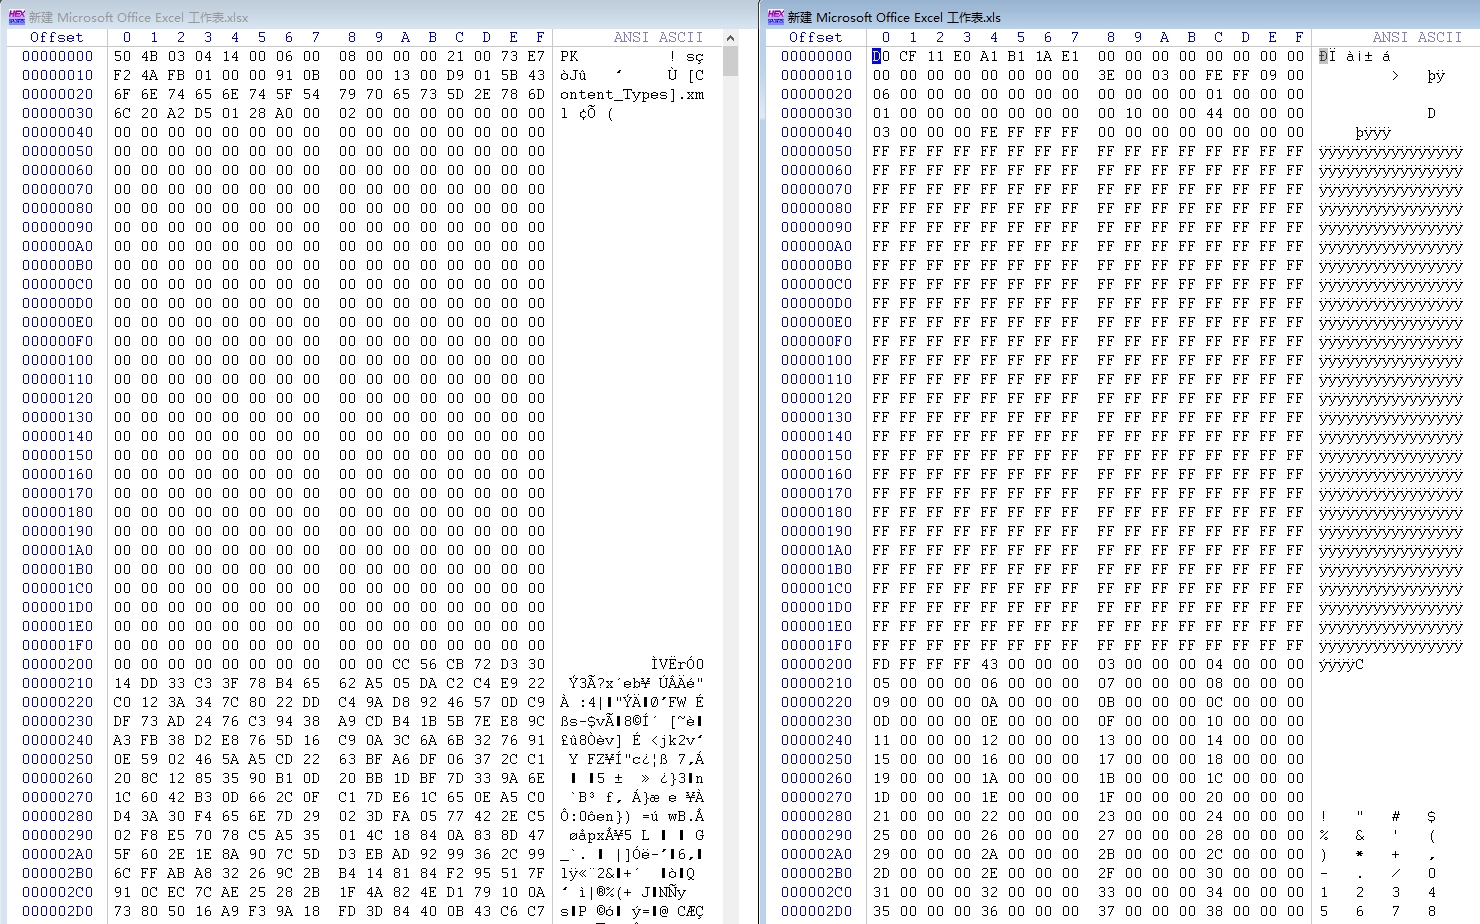Click offset 000002D0 in the xlsx window
The image size is (1480, 924).
(57, 911)
